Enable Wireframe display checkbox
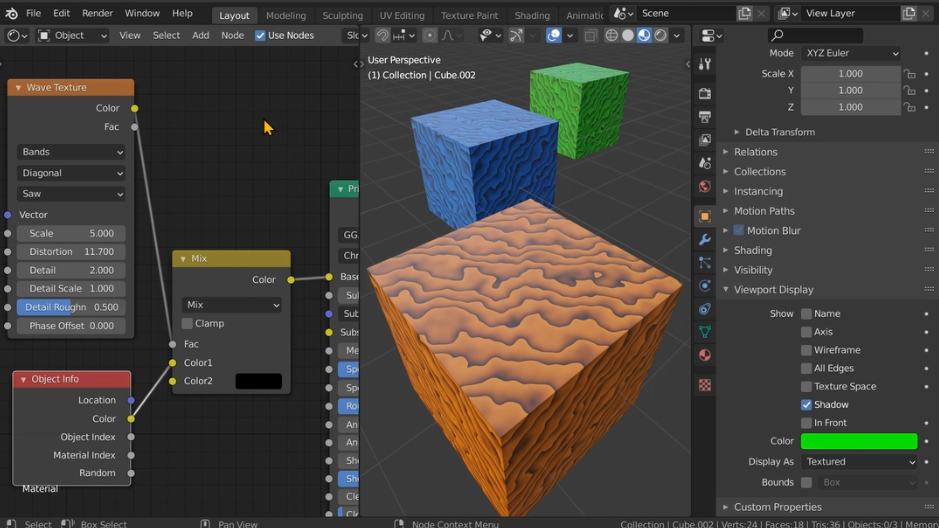Viewport: 939px width, 528px height. [x=806, y=350]
